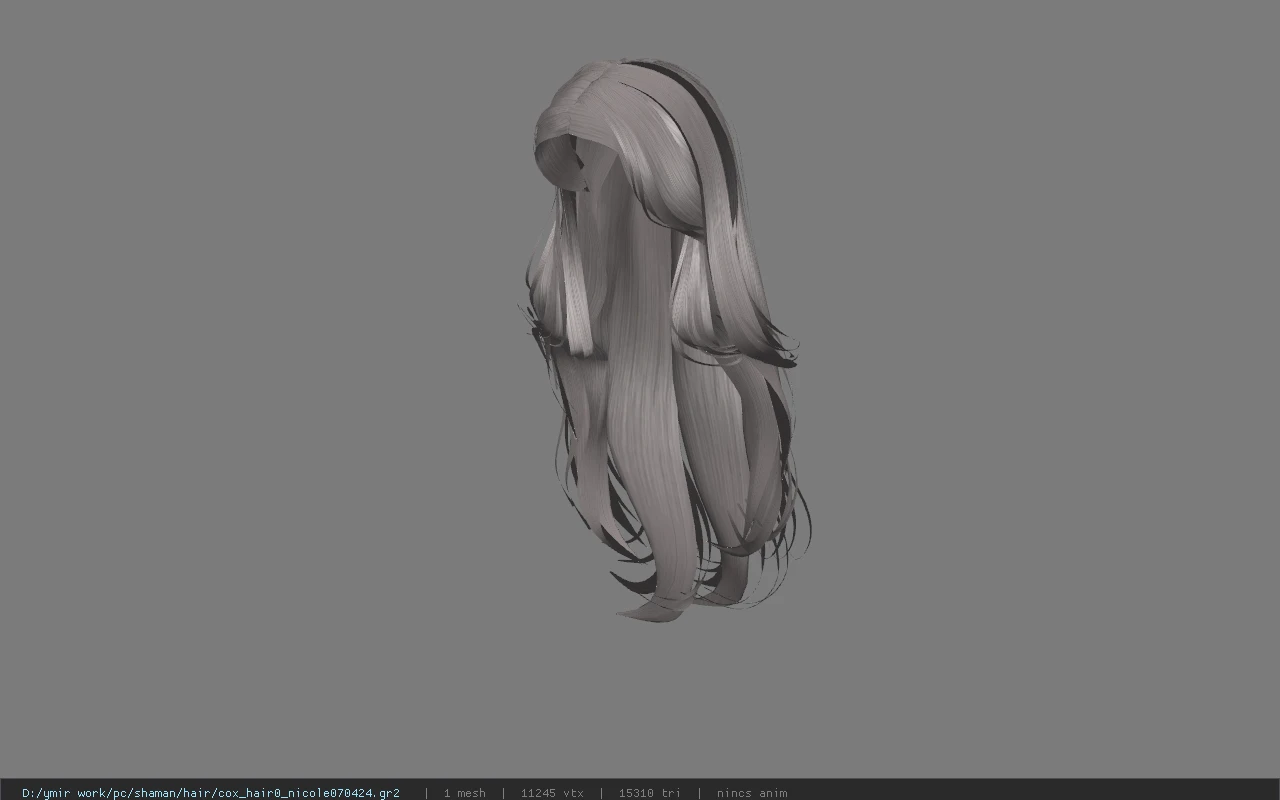Viewport: 1280px width, 800px height.
Task: Click the 'nincs anim' status entry
Action: 752,793
